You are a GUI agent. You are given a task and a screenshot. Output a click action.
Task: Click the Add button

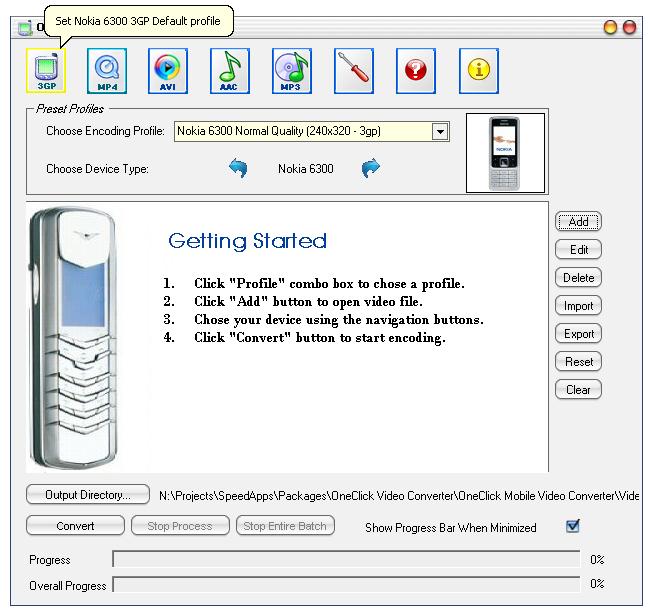click(579, 222)
